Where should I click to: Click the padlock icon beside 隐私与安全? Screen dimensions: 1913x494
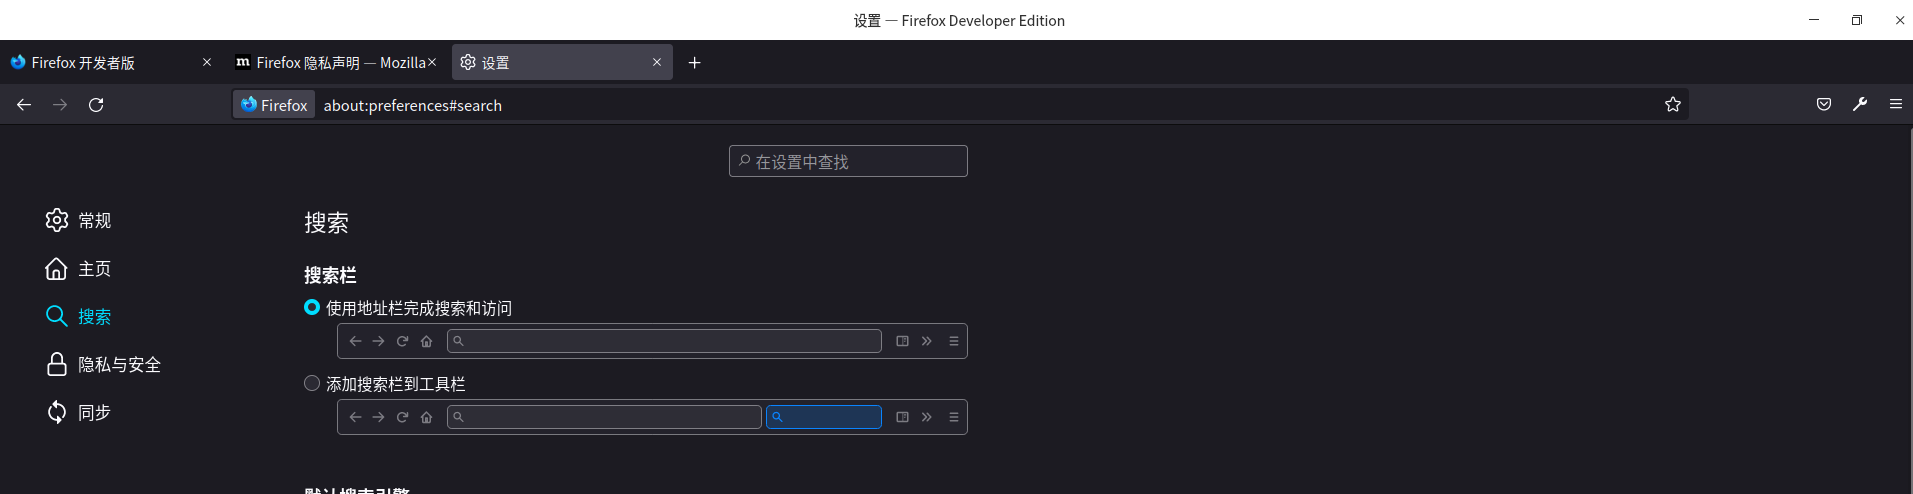(57, 364)
